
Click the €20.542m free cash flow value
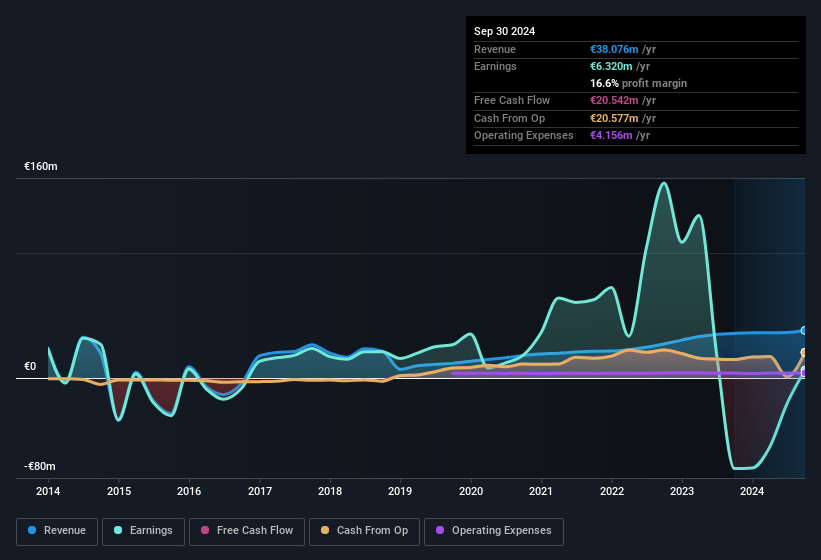point(614,100)
